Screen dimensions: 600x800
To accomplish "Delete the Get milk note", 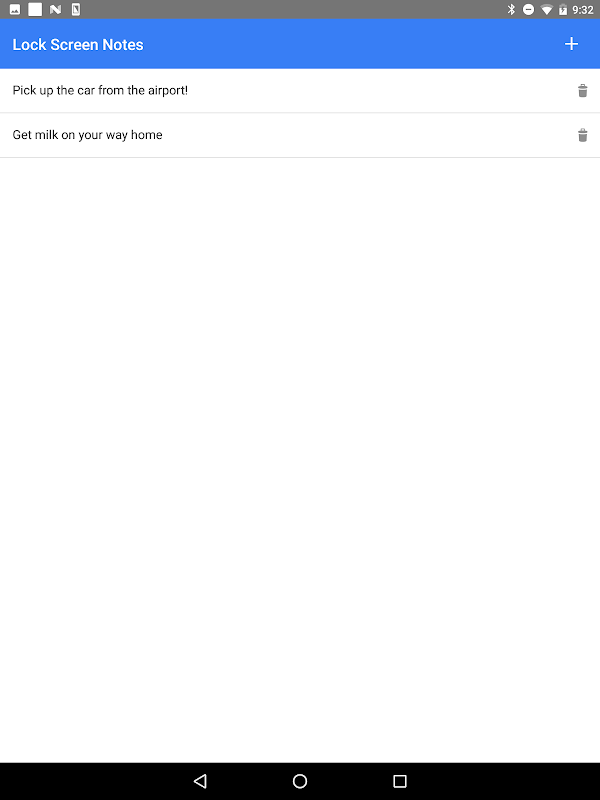I will coord(582,135).
